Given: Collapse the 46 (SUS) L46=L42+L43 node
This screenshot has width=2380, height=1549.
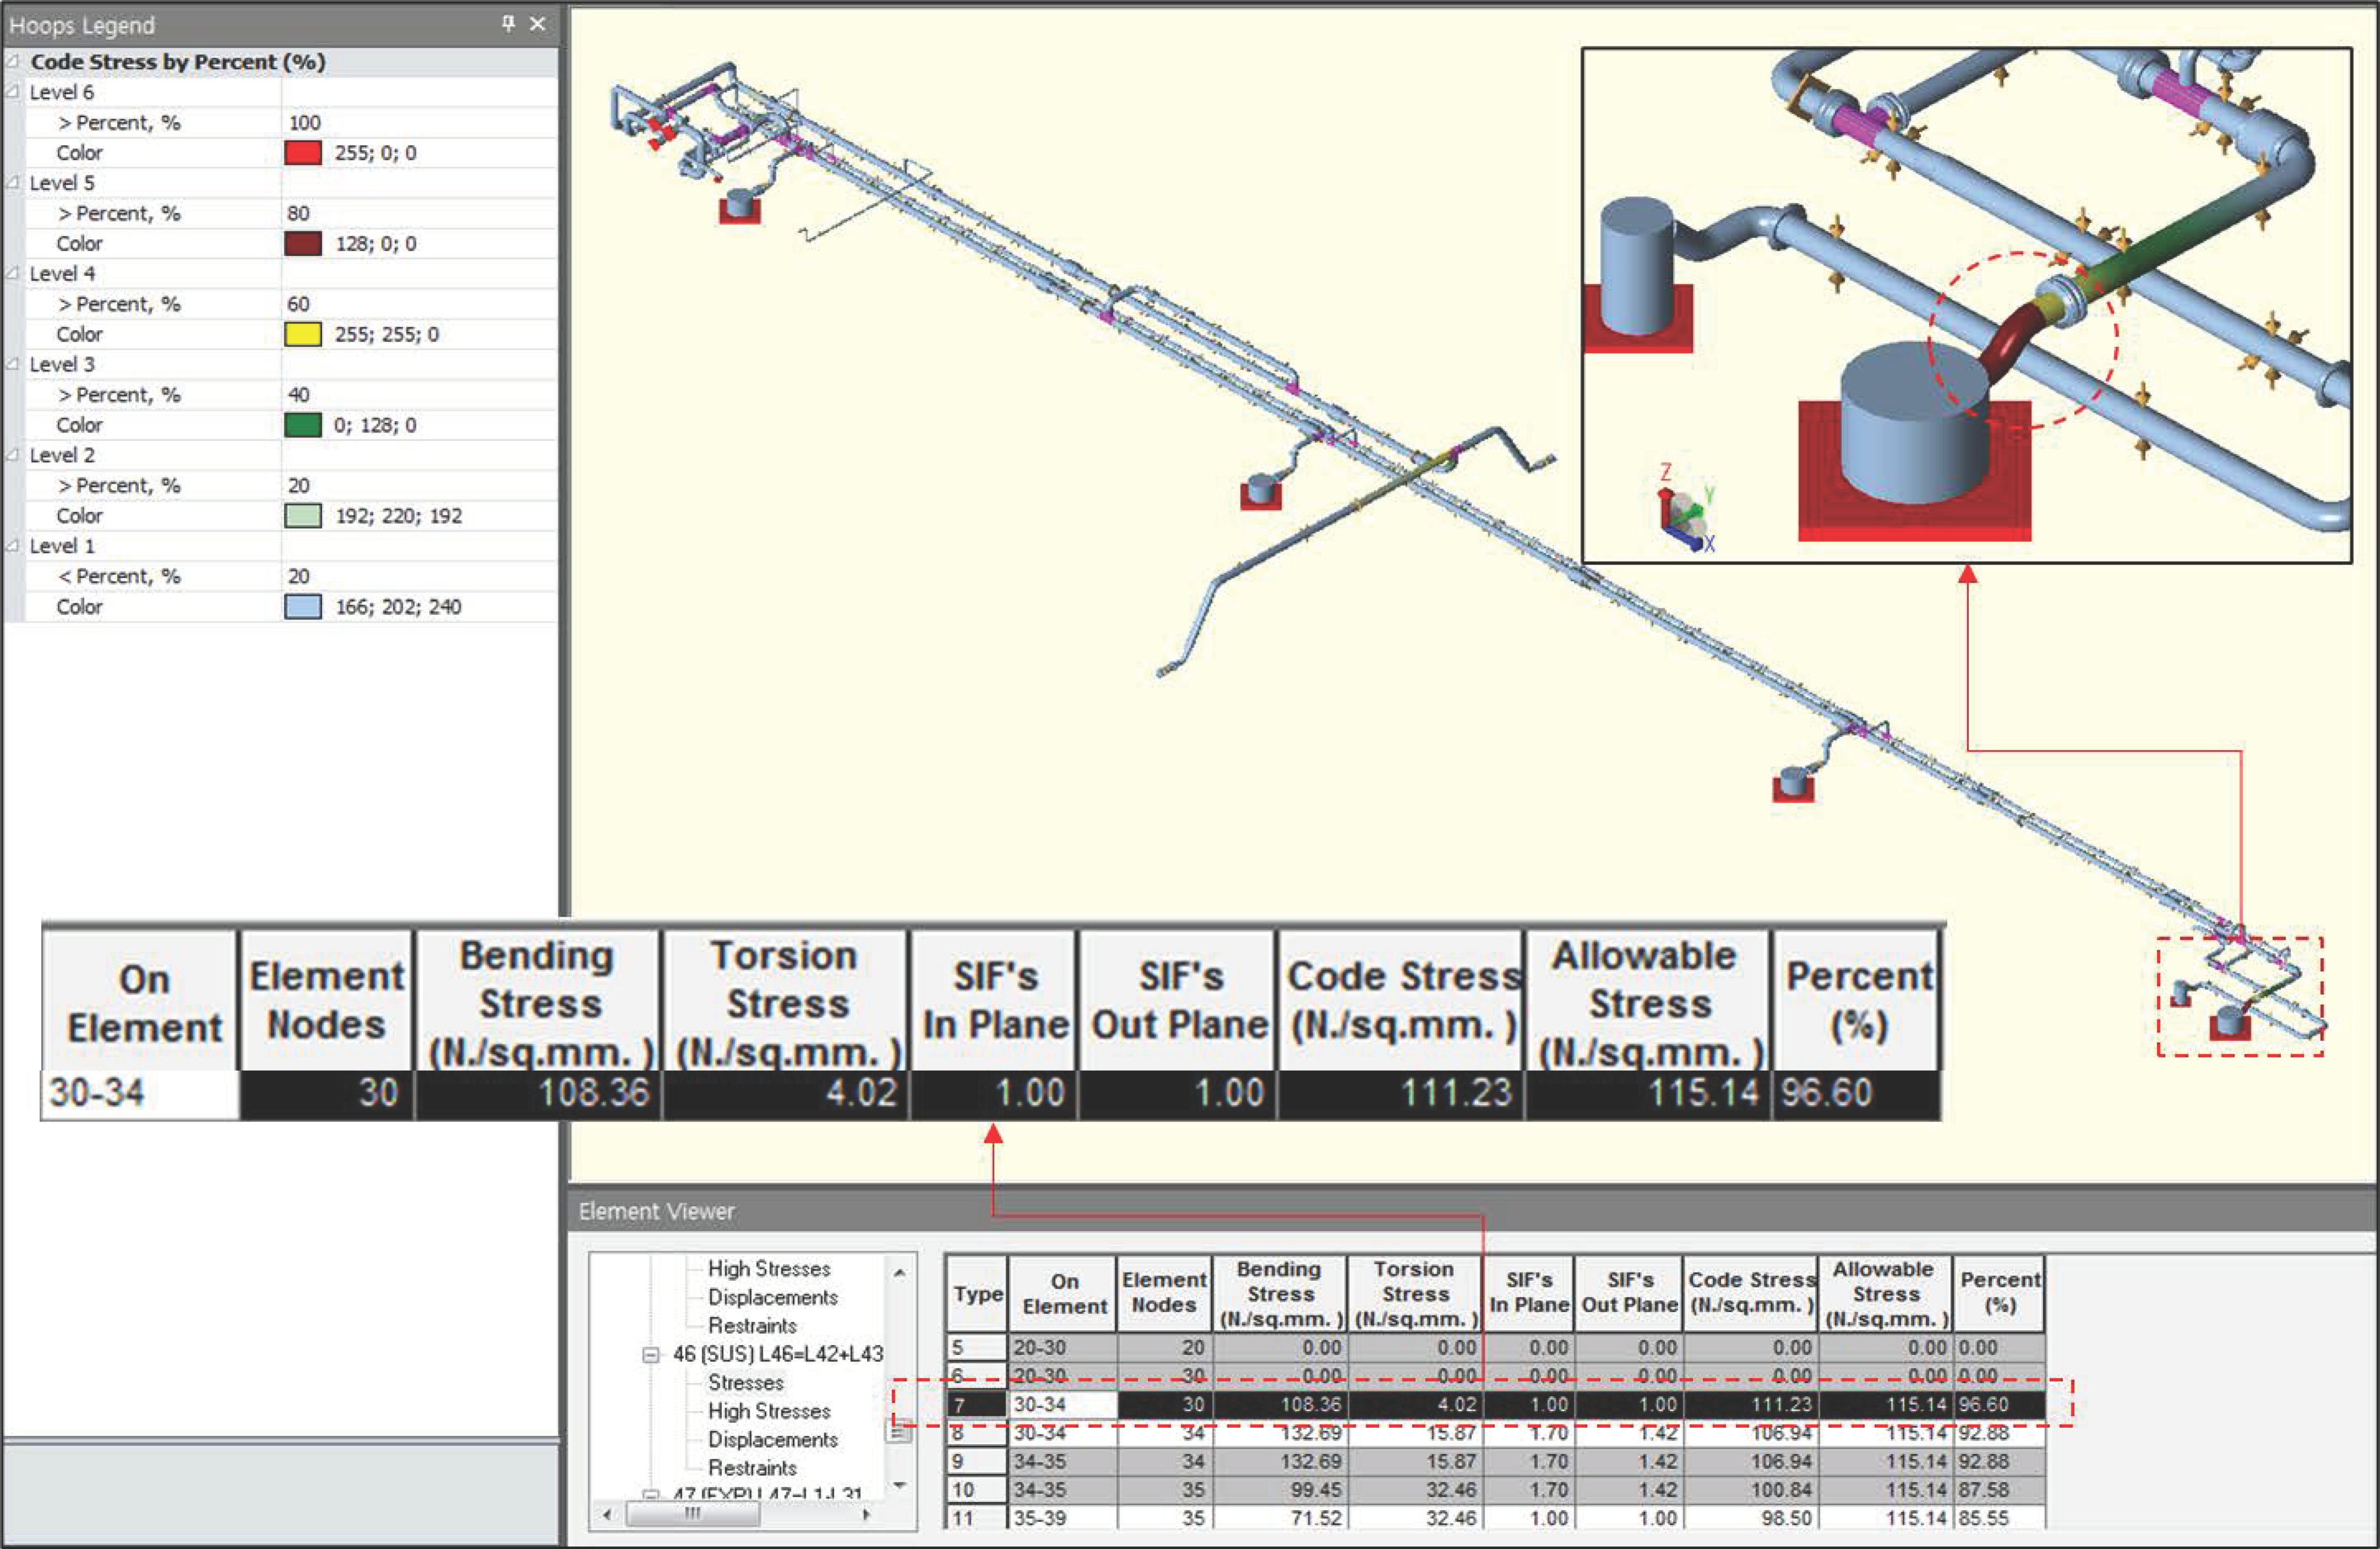Looking at the screenshot, I should click(x=650, y=1355).
